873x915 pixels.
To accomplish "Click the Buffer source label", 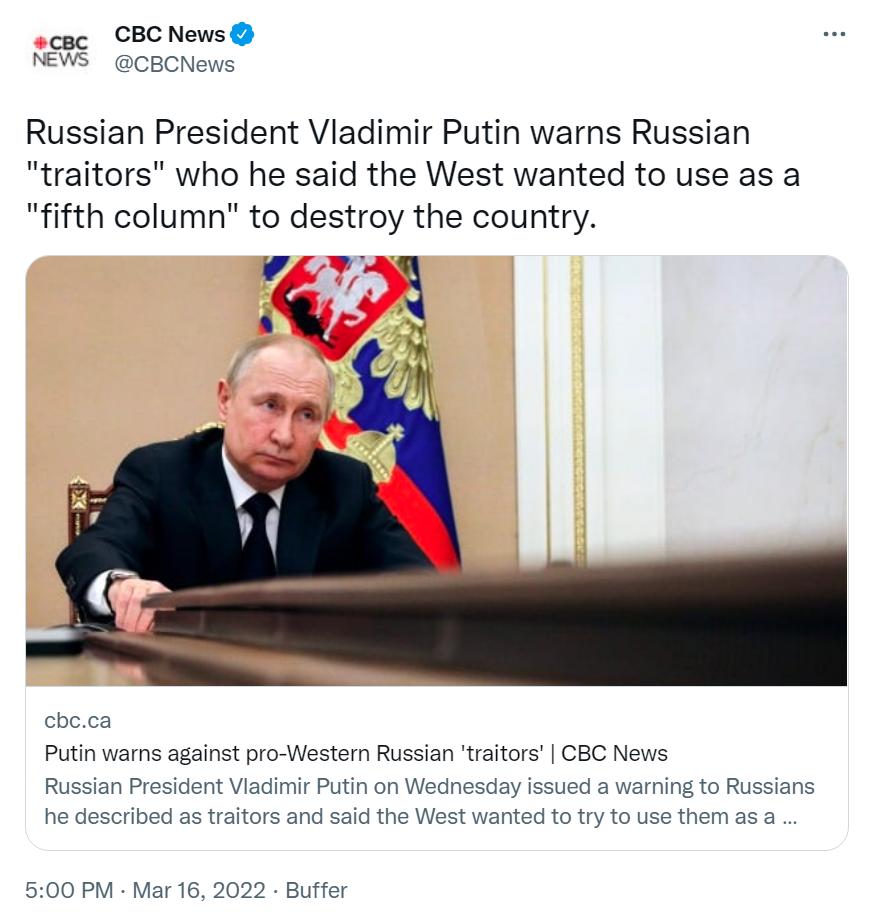I will click(316, 890).
